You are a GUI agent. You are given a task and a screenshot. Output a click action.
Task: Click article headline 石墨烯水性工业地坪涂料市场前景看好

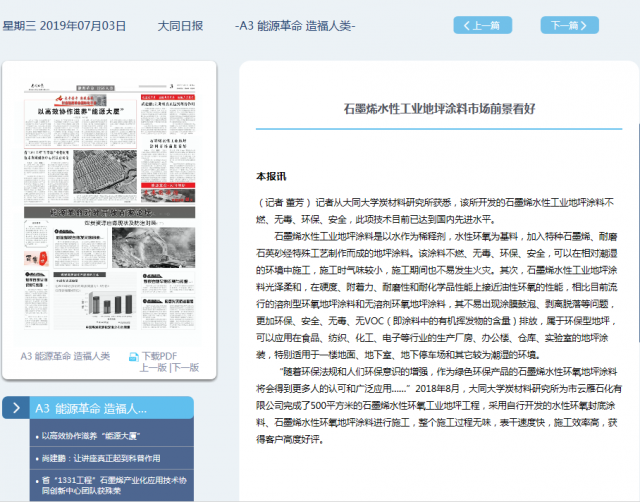tap(439, 109)
